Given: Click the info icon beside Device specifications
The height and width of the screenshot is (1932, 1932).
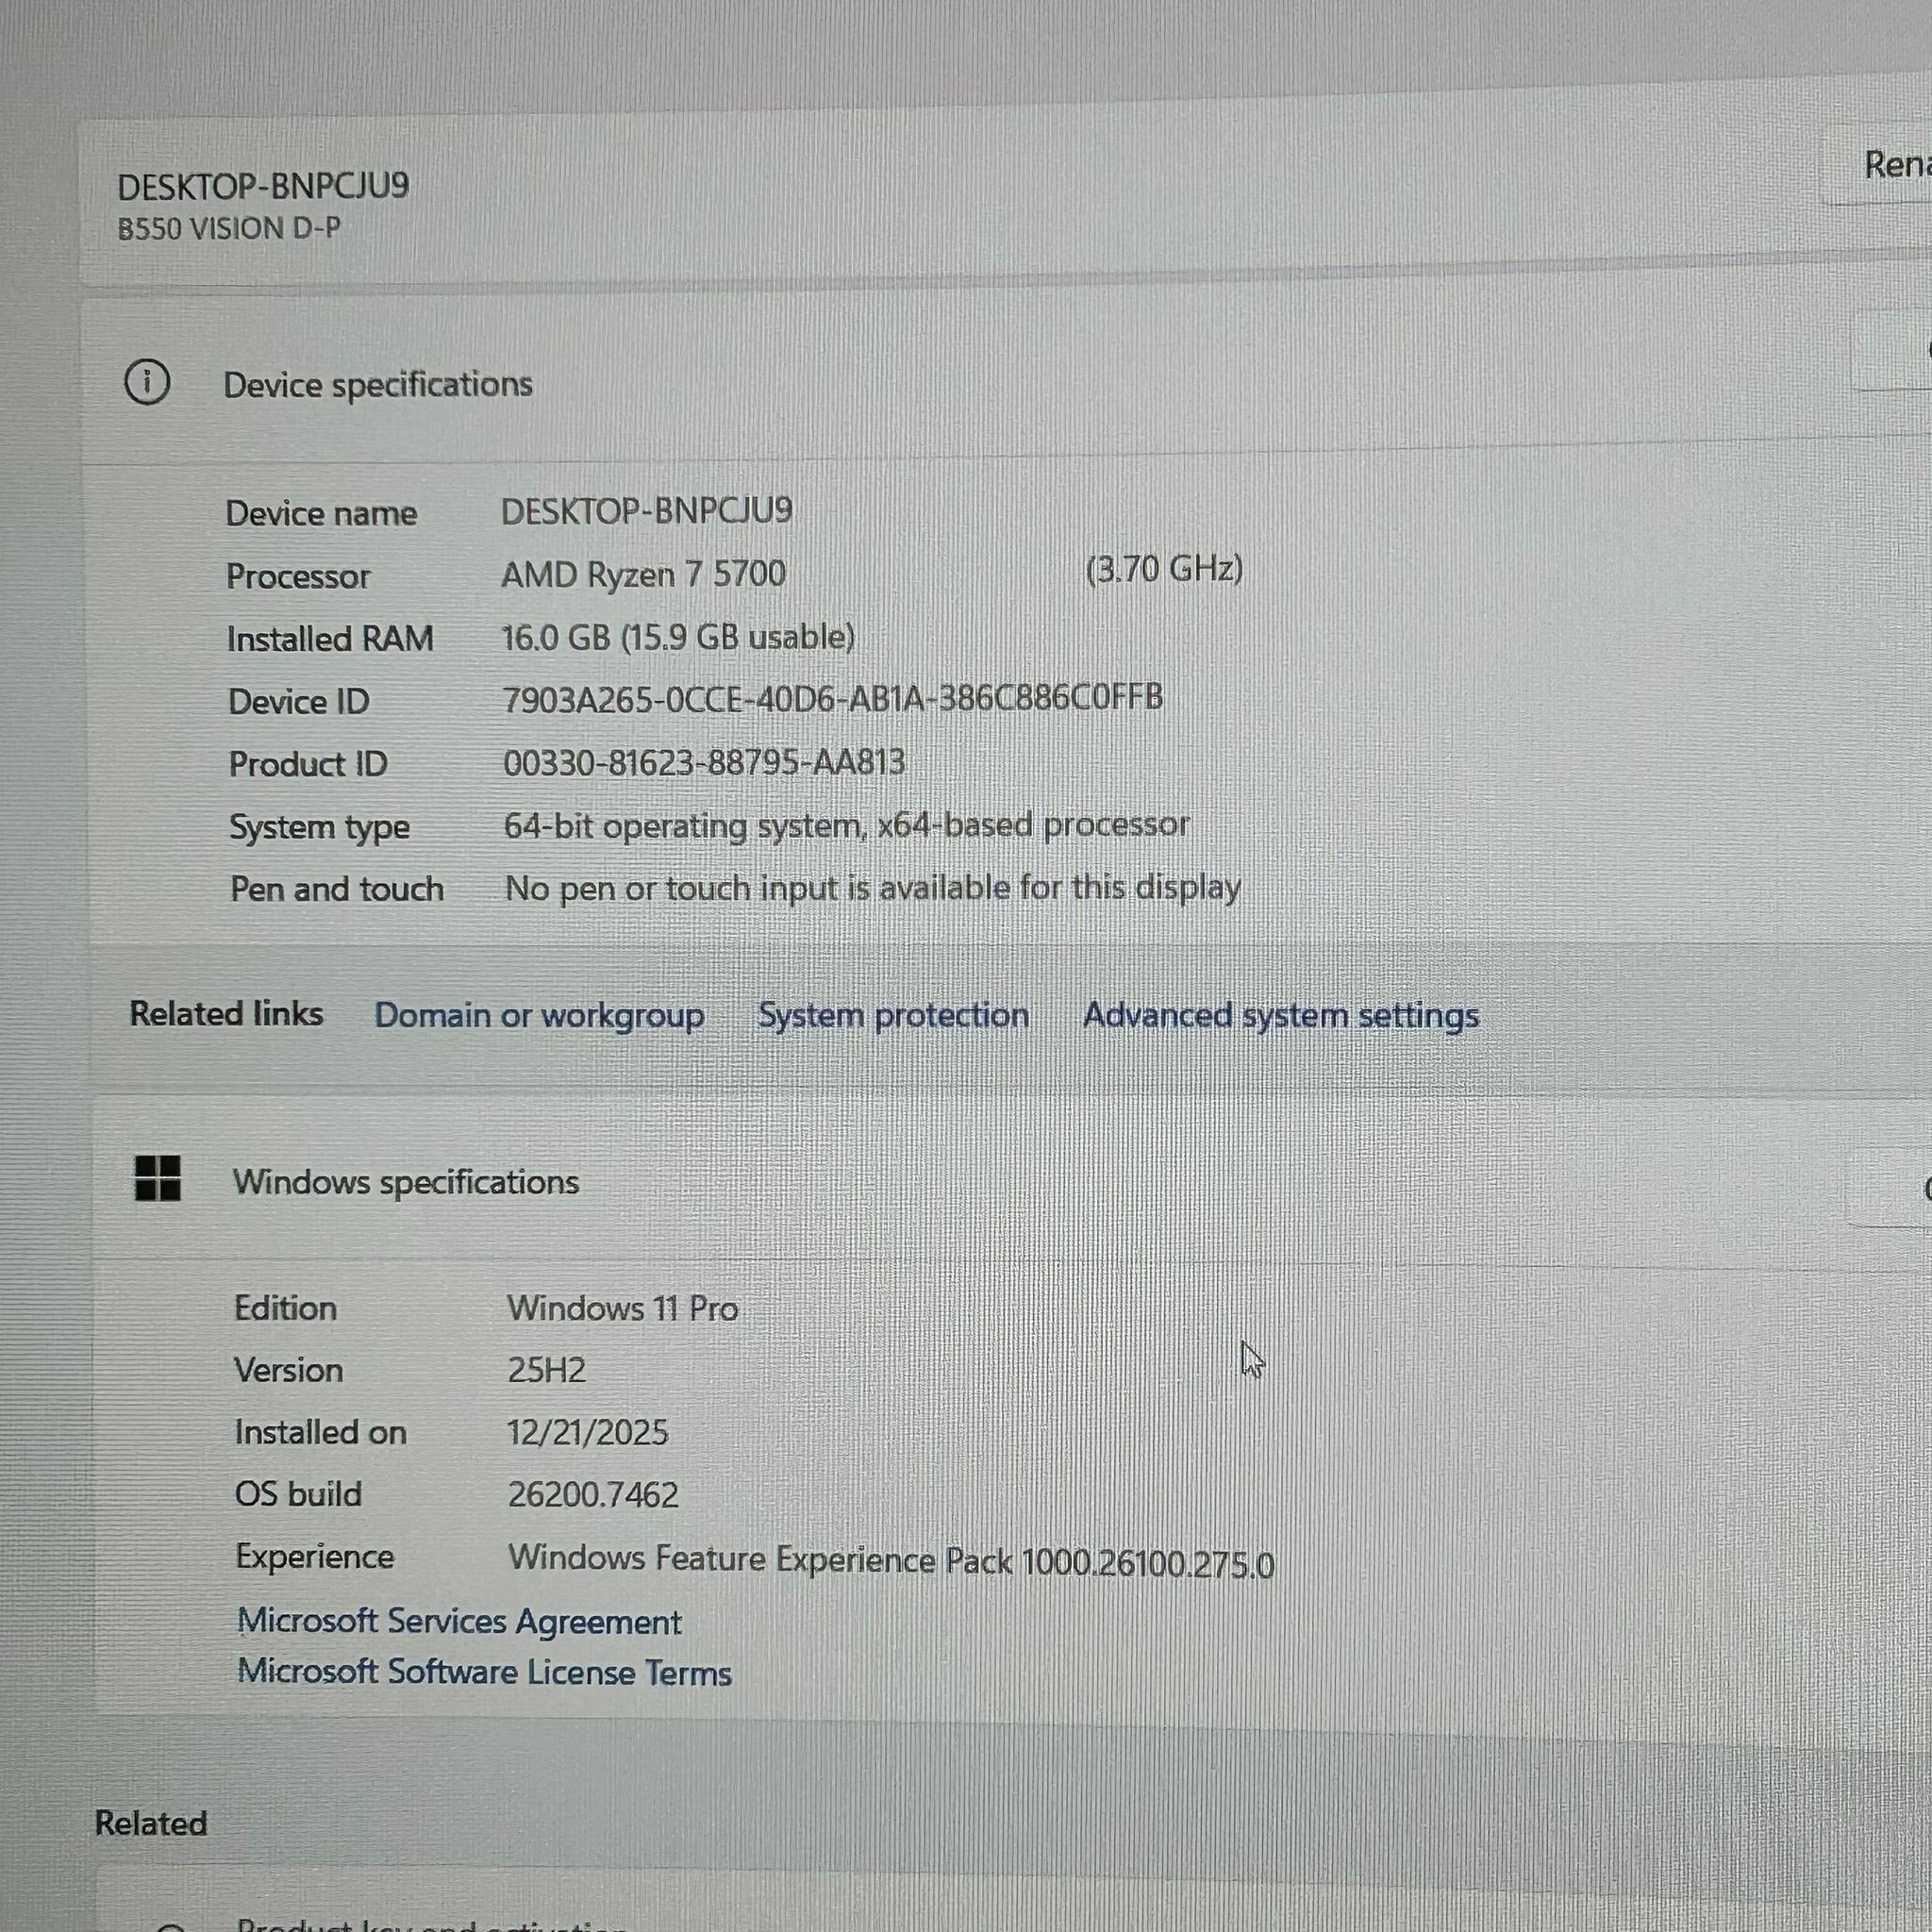Looking at the screenshot, I should point(148,382).
